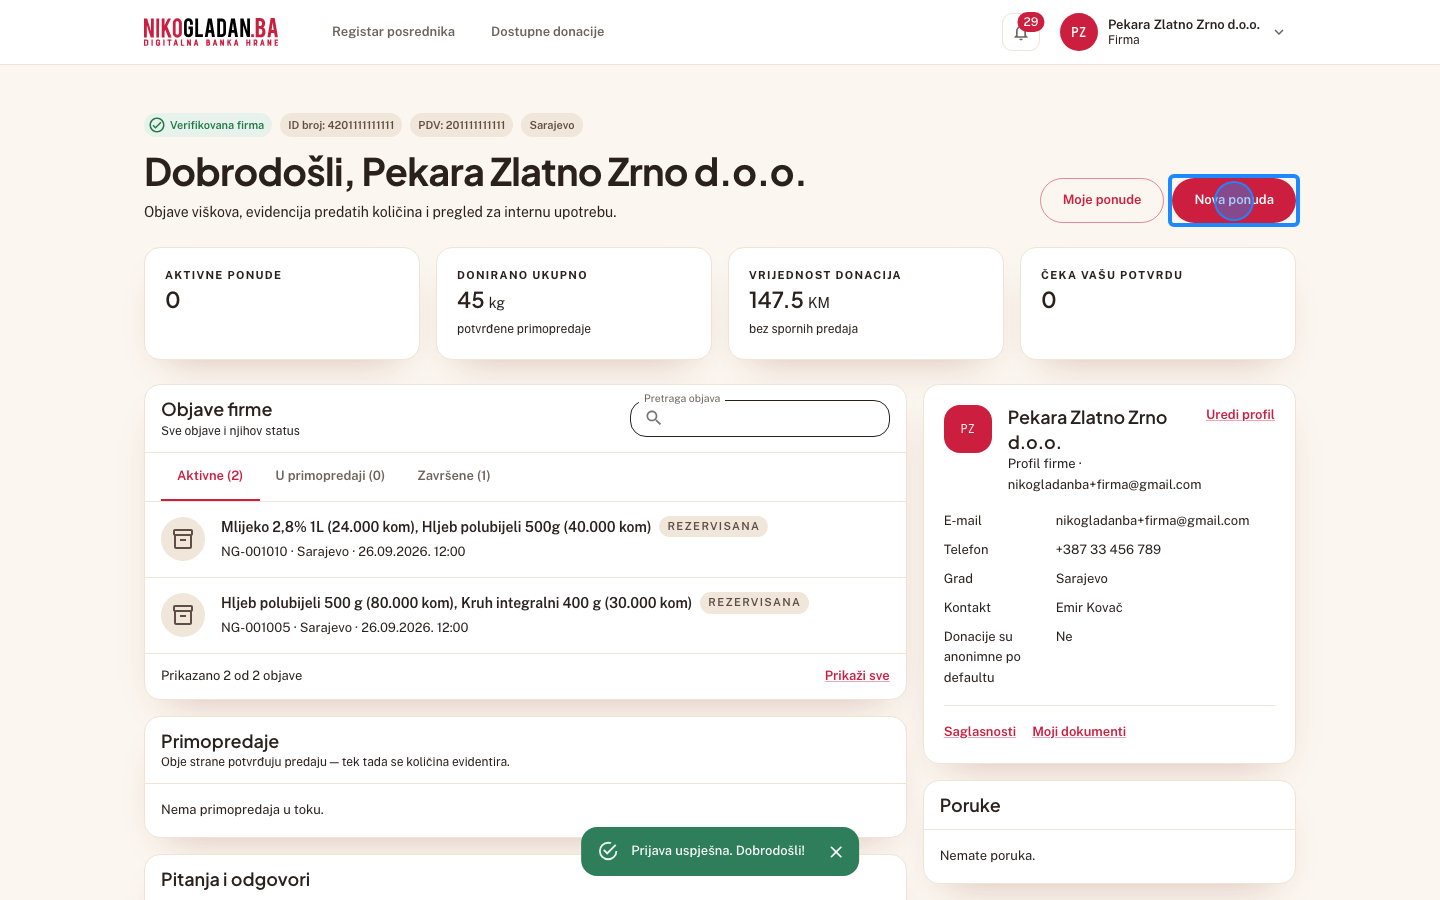This screenshot has height=900, width=1440.
Task: Click archive icon of offer NG-001005
Action: [x=183, y=615]
